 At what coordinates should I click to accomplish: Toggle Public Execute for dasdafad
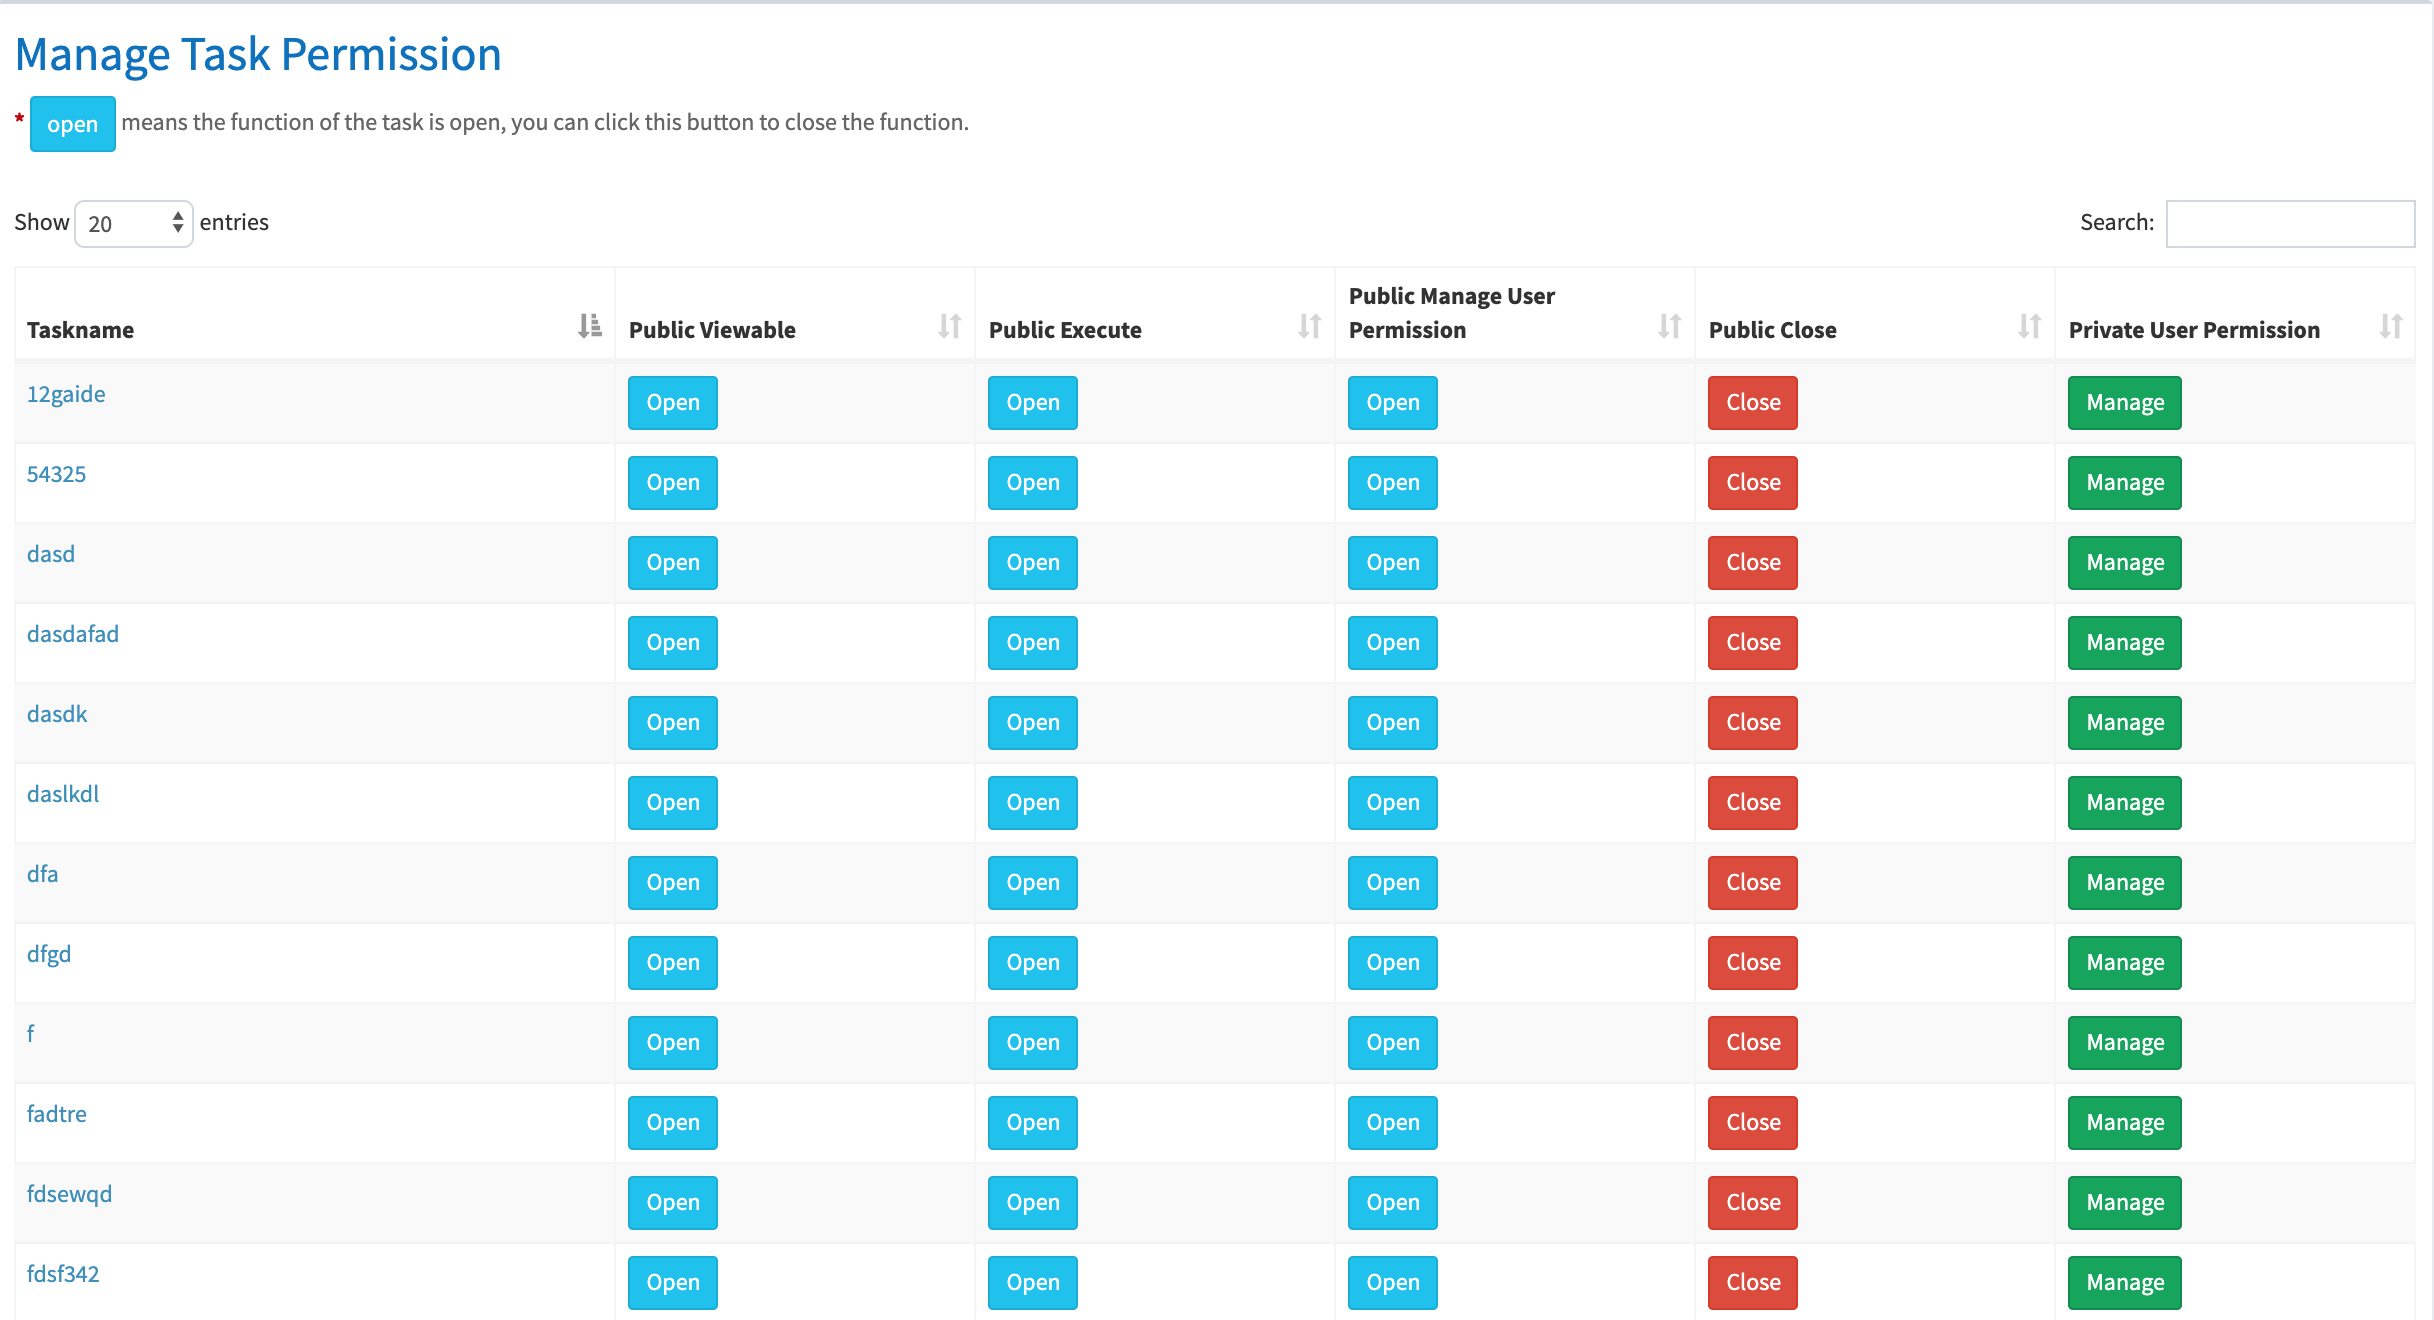(x=1033, y=643)
